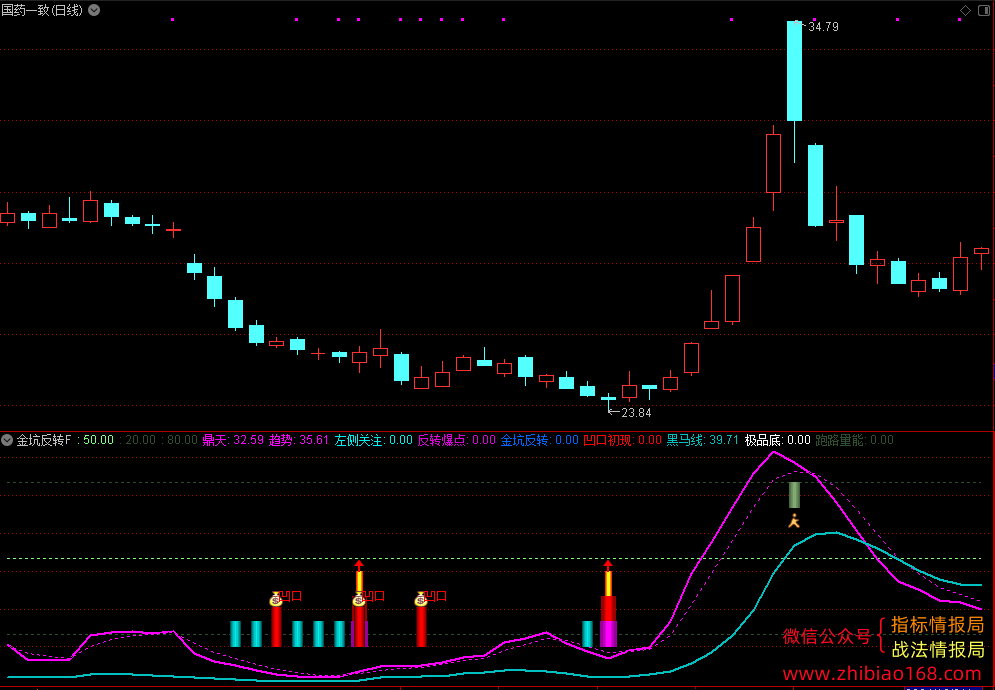Click the 极品底: 0.00 readout
This screenshot has height=690, width=995.
tap(777, 440)
